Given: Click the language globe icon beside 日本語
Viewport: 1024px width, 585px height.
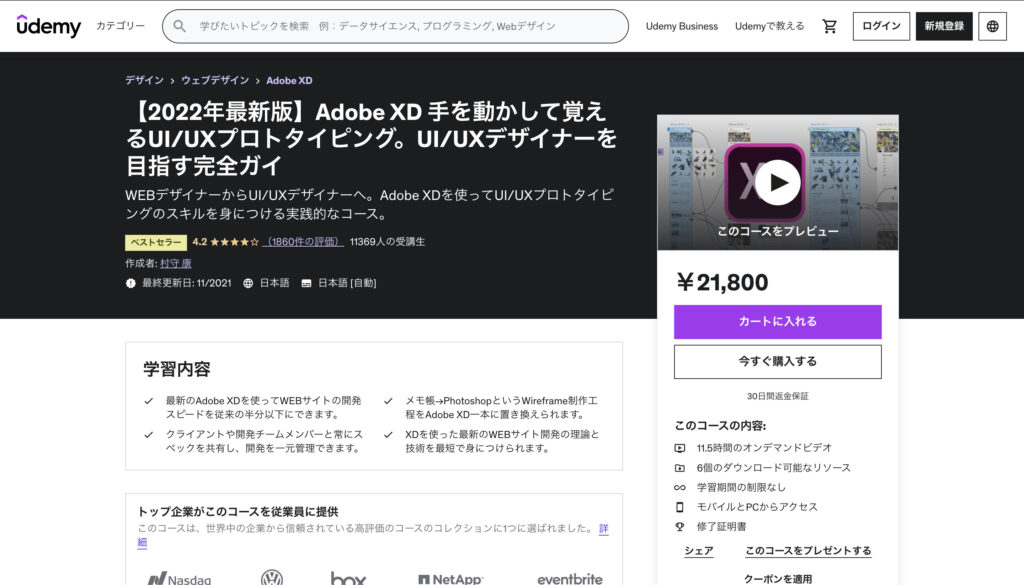Looking at the screenshot, I should tap(248, 283).
